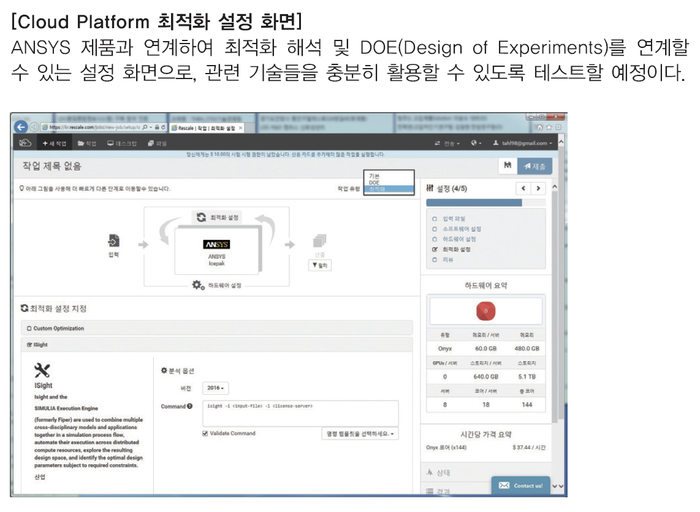Go to next setup step arrow
The image size is (700, 512).
pyautogui.click(x=538, y=188)
